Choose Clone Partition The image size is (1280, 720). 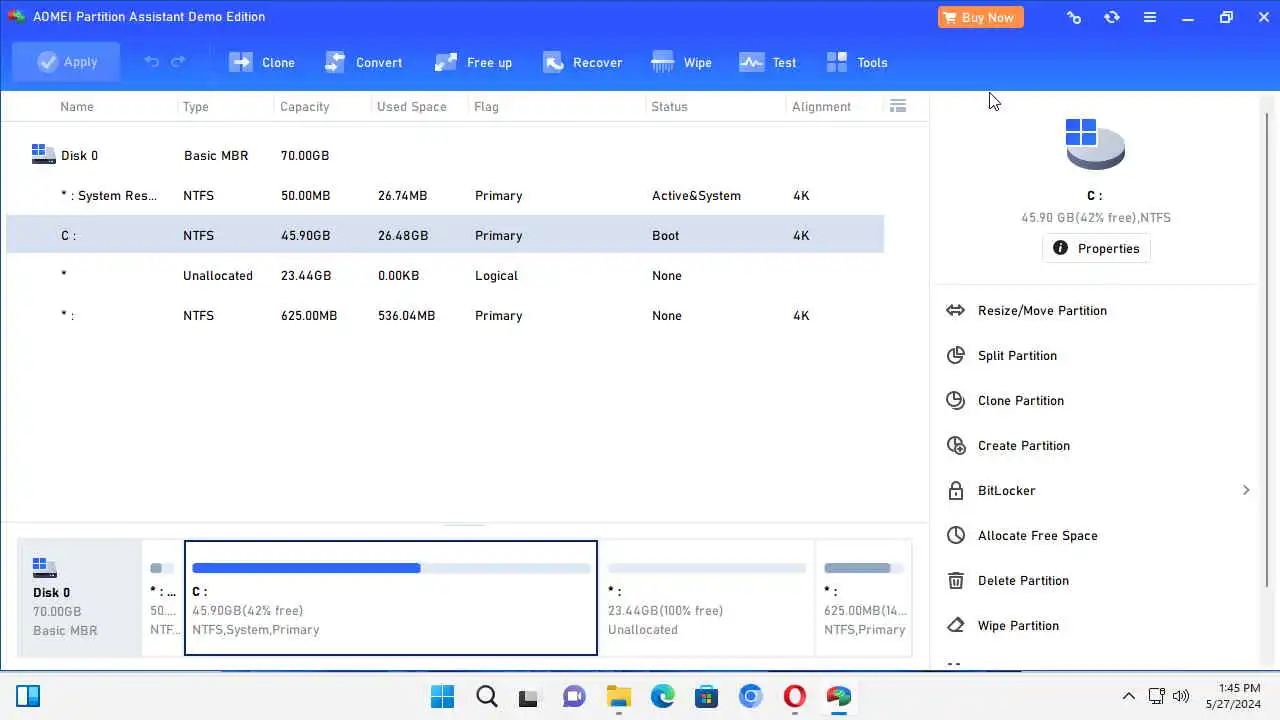[1020, 400]
